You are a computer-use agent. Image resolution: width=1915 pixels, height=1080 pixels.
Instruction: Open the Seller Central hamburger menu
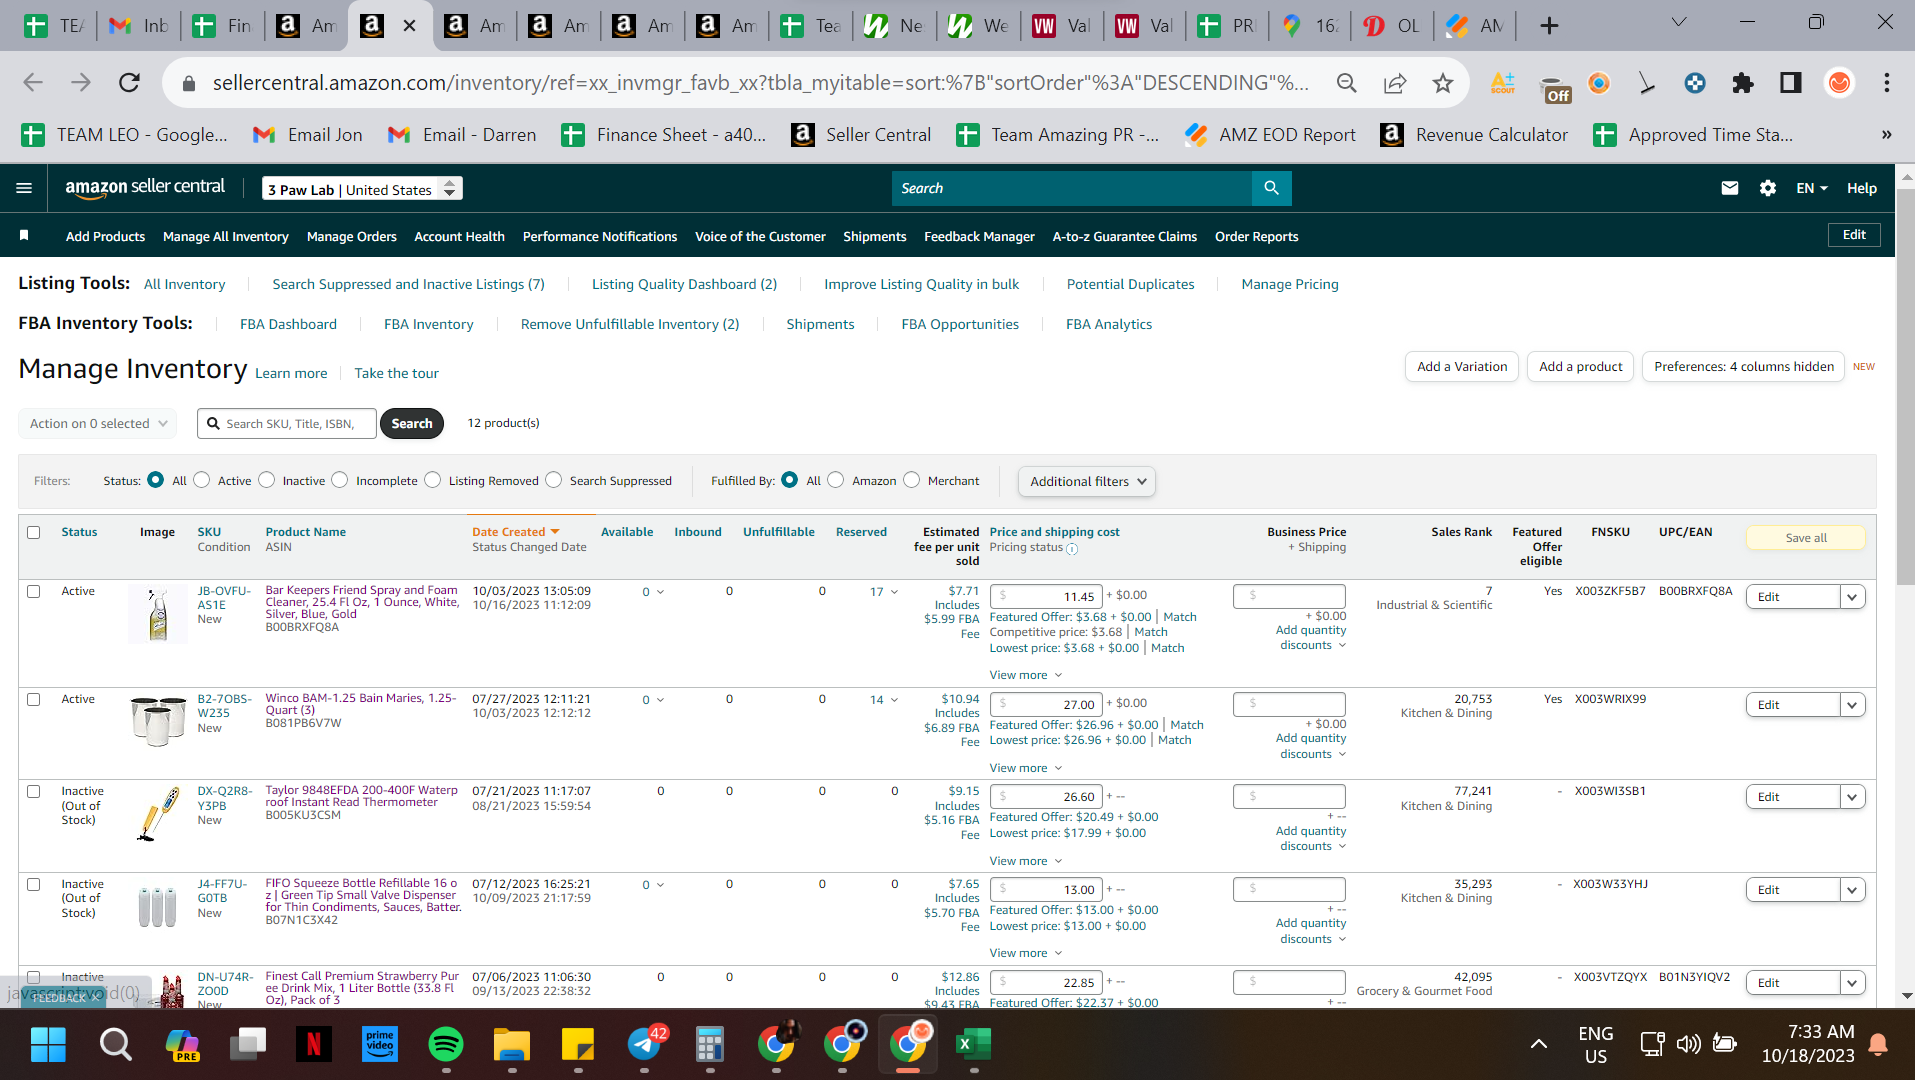(x=24, y=188)
